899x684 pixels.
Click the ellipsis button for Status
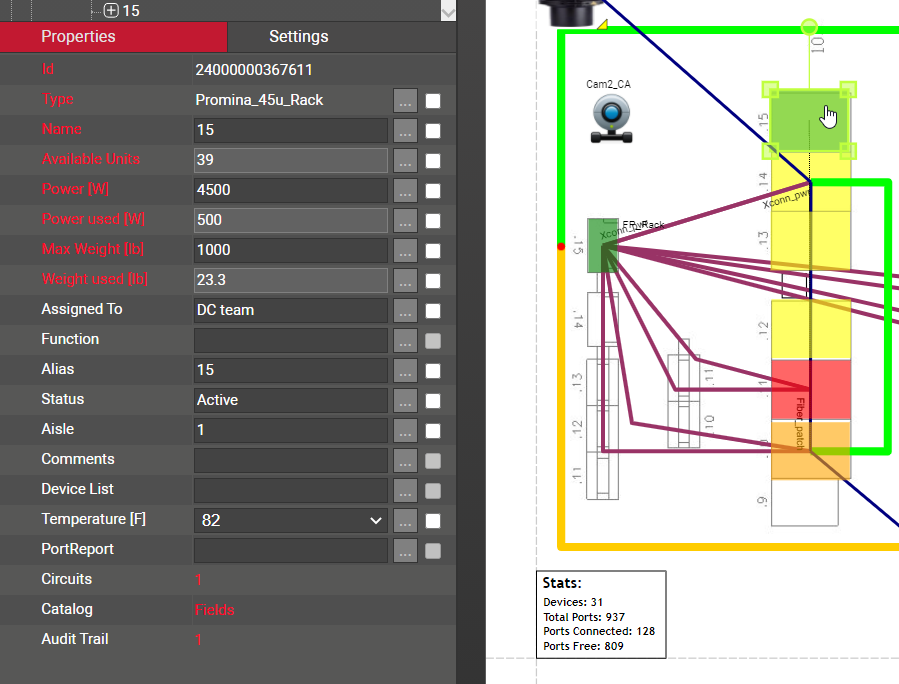pyautogui.click(x=405, y=400)
